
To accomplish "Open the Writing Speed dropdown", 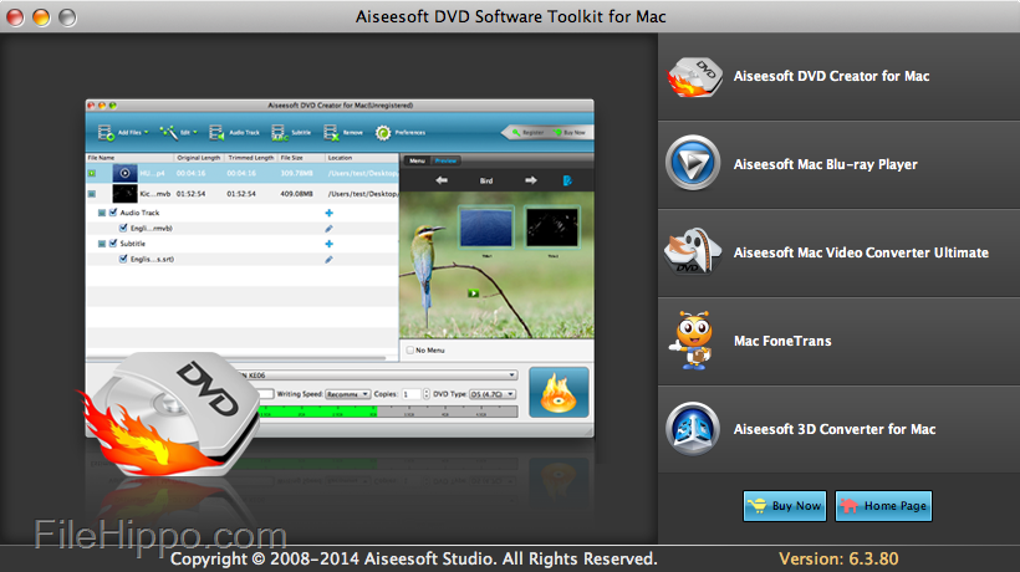I will [348, 394].
